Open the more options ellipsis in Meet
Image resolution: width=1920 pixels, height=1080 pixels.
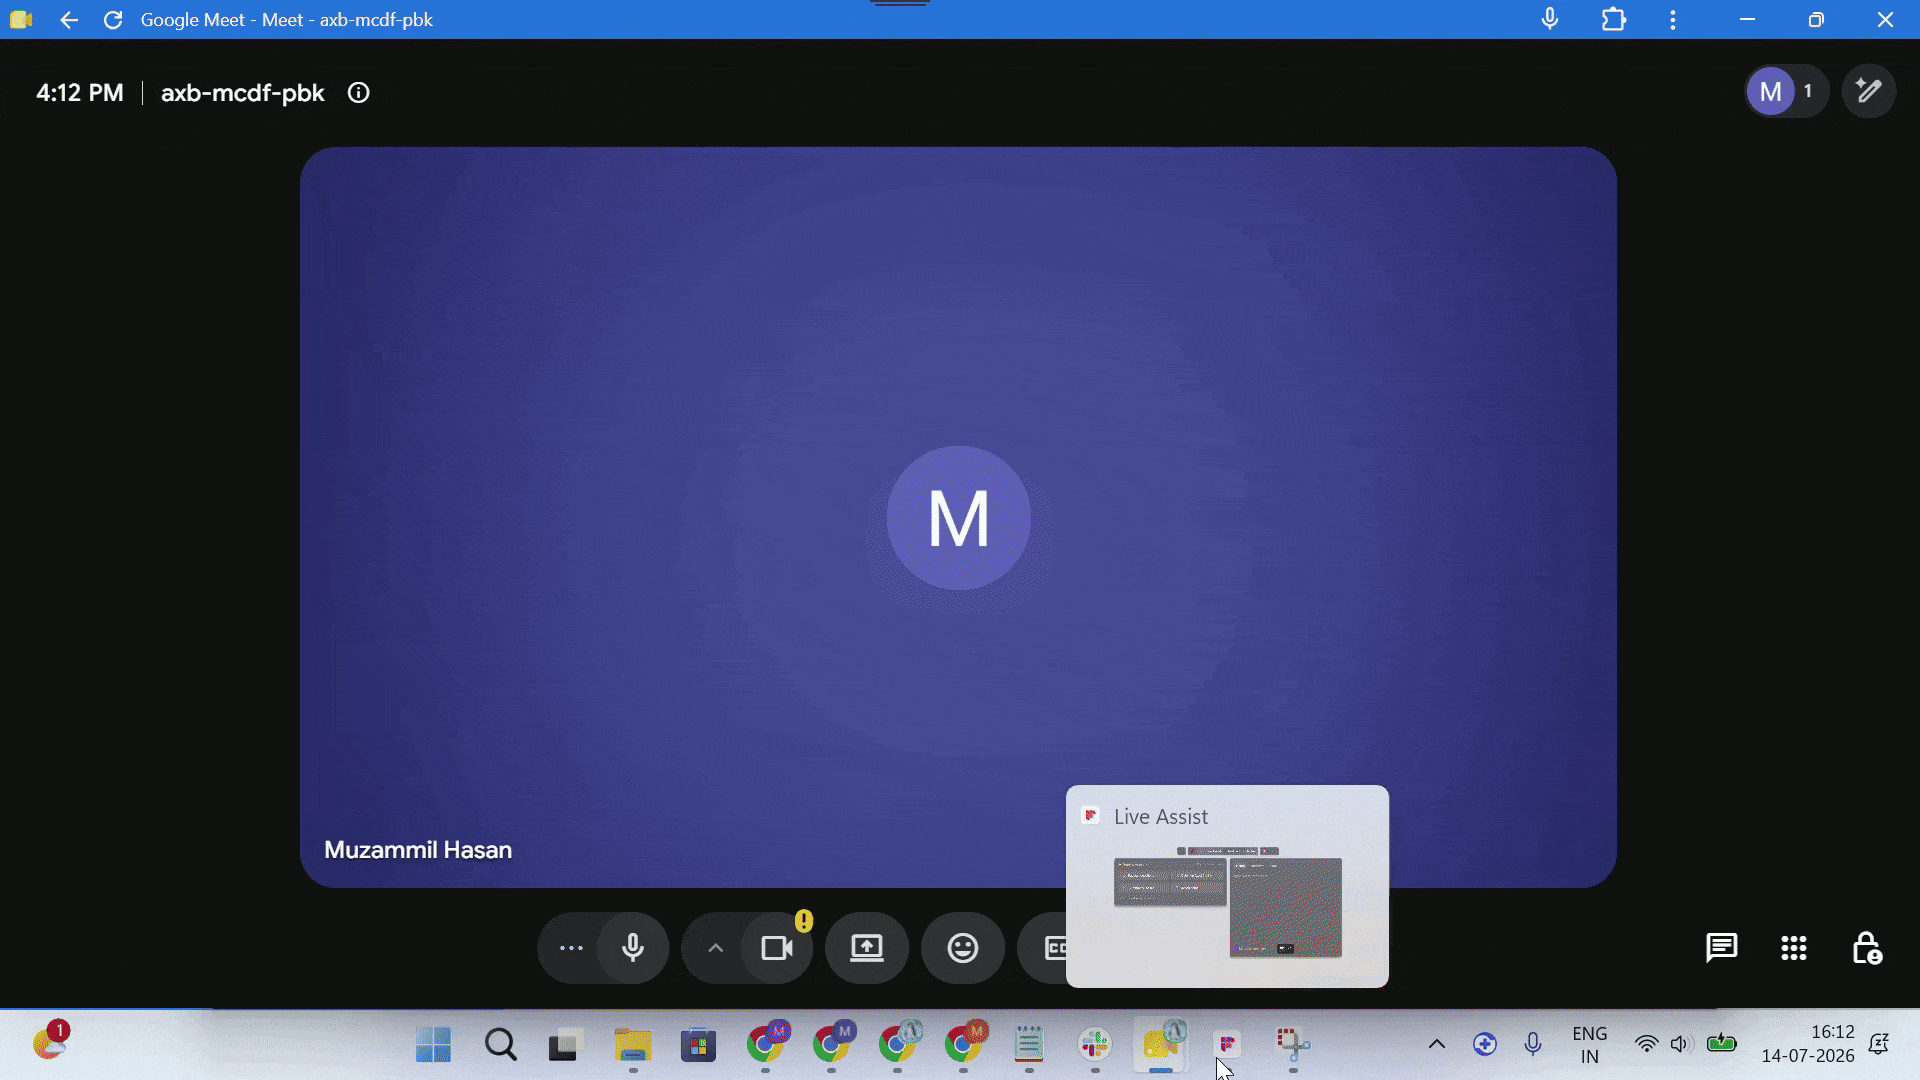pyautogui.click(x=571, y=948)
